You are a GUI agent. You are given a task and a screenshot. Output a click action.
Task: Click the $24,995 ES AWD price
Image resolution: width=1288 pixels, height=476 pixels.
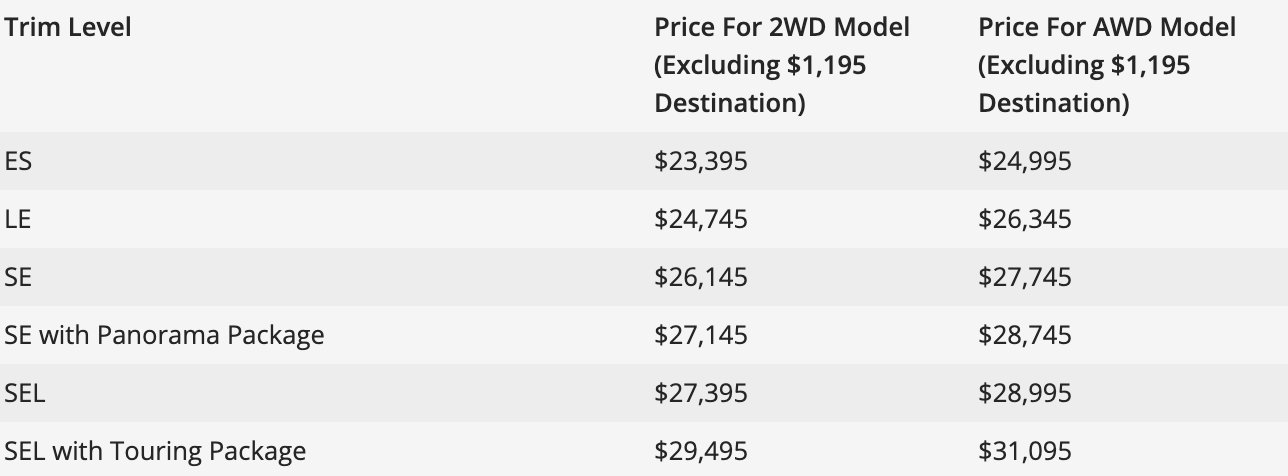pos(1024,161)
